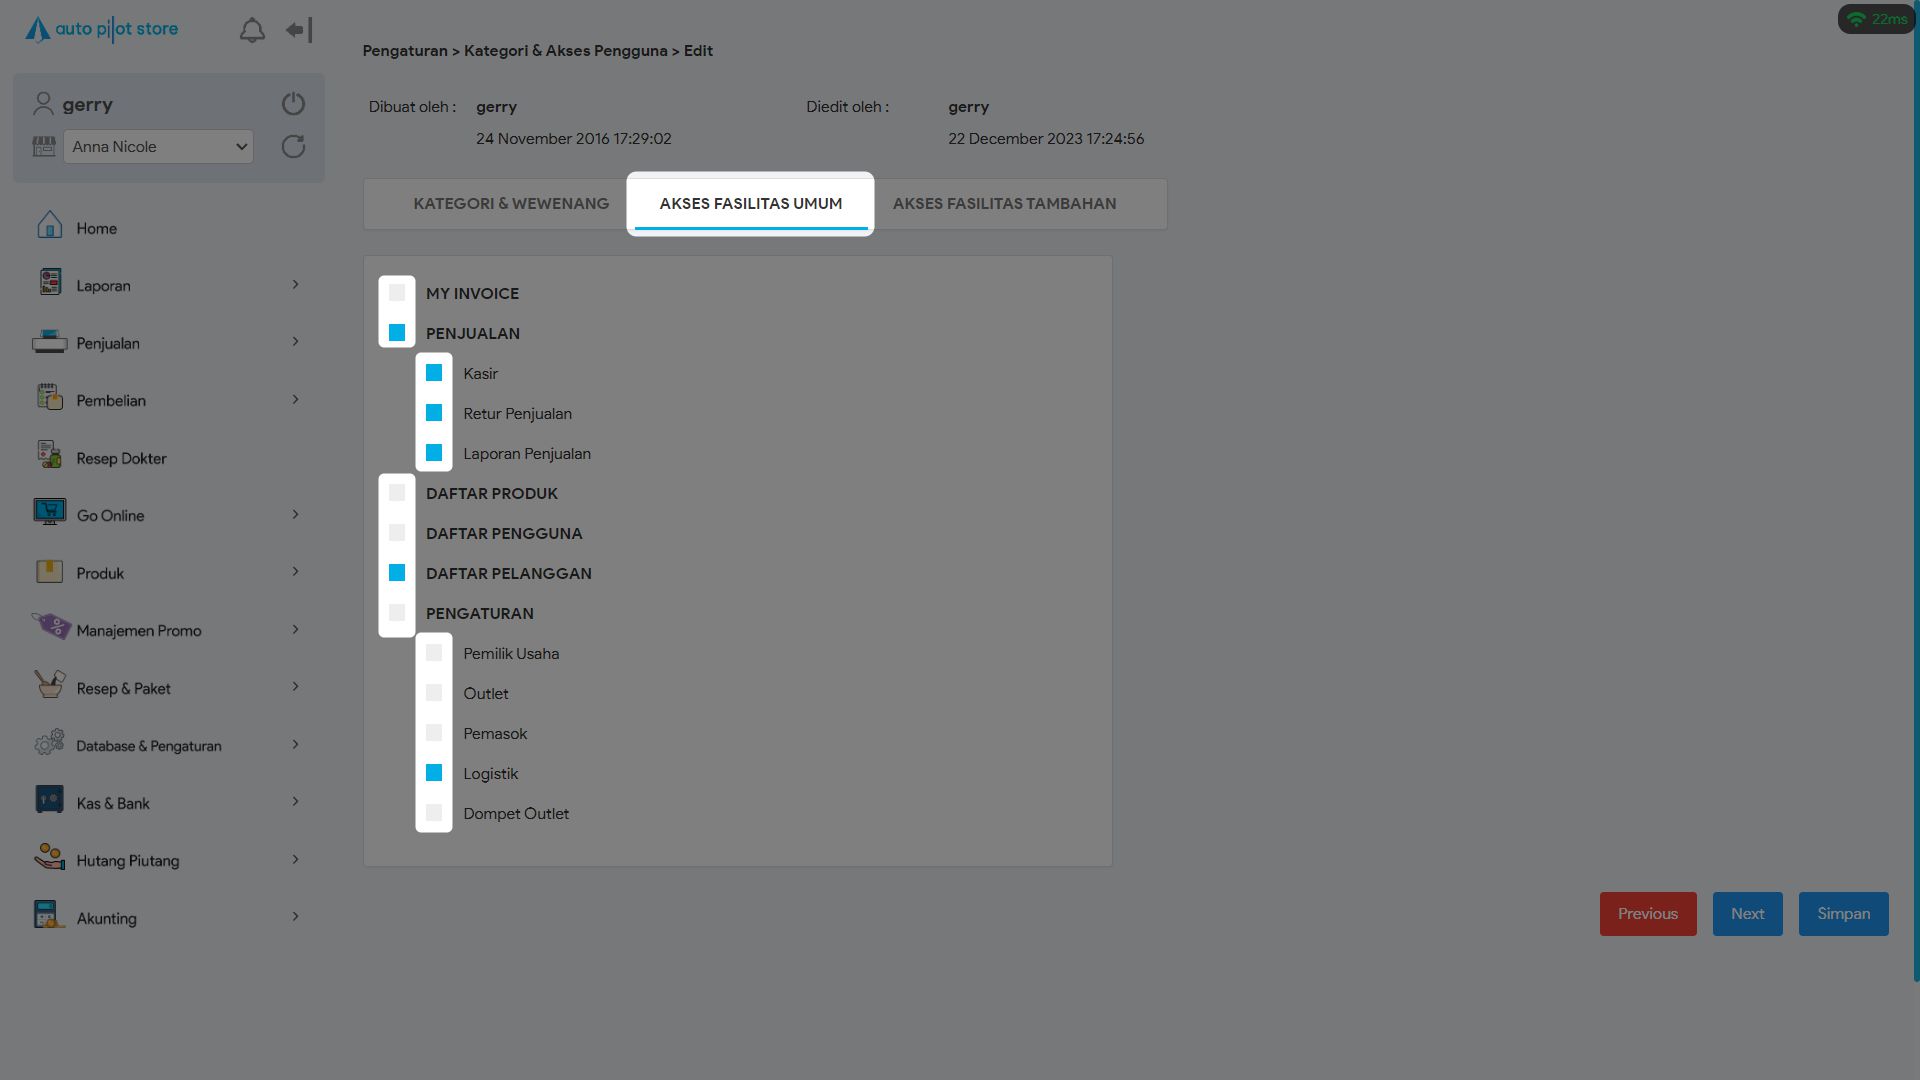The height and width of the screenshot is (1080, 1920).
Task: Click the Kas & Bank safe icon
Action: click(49, 800)
